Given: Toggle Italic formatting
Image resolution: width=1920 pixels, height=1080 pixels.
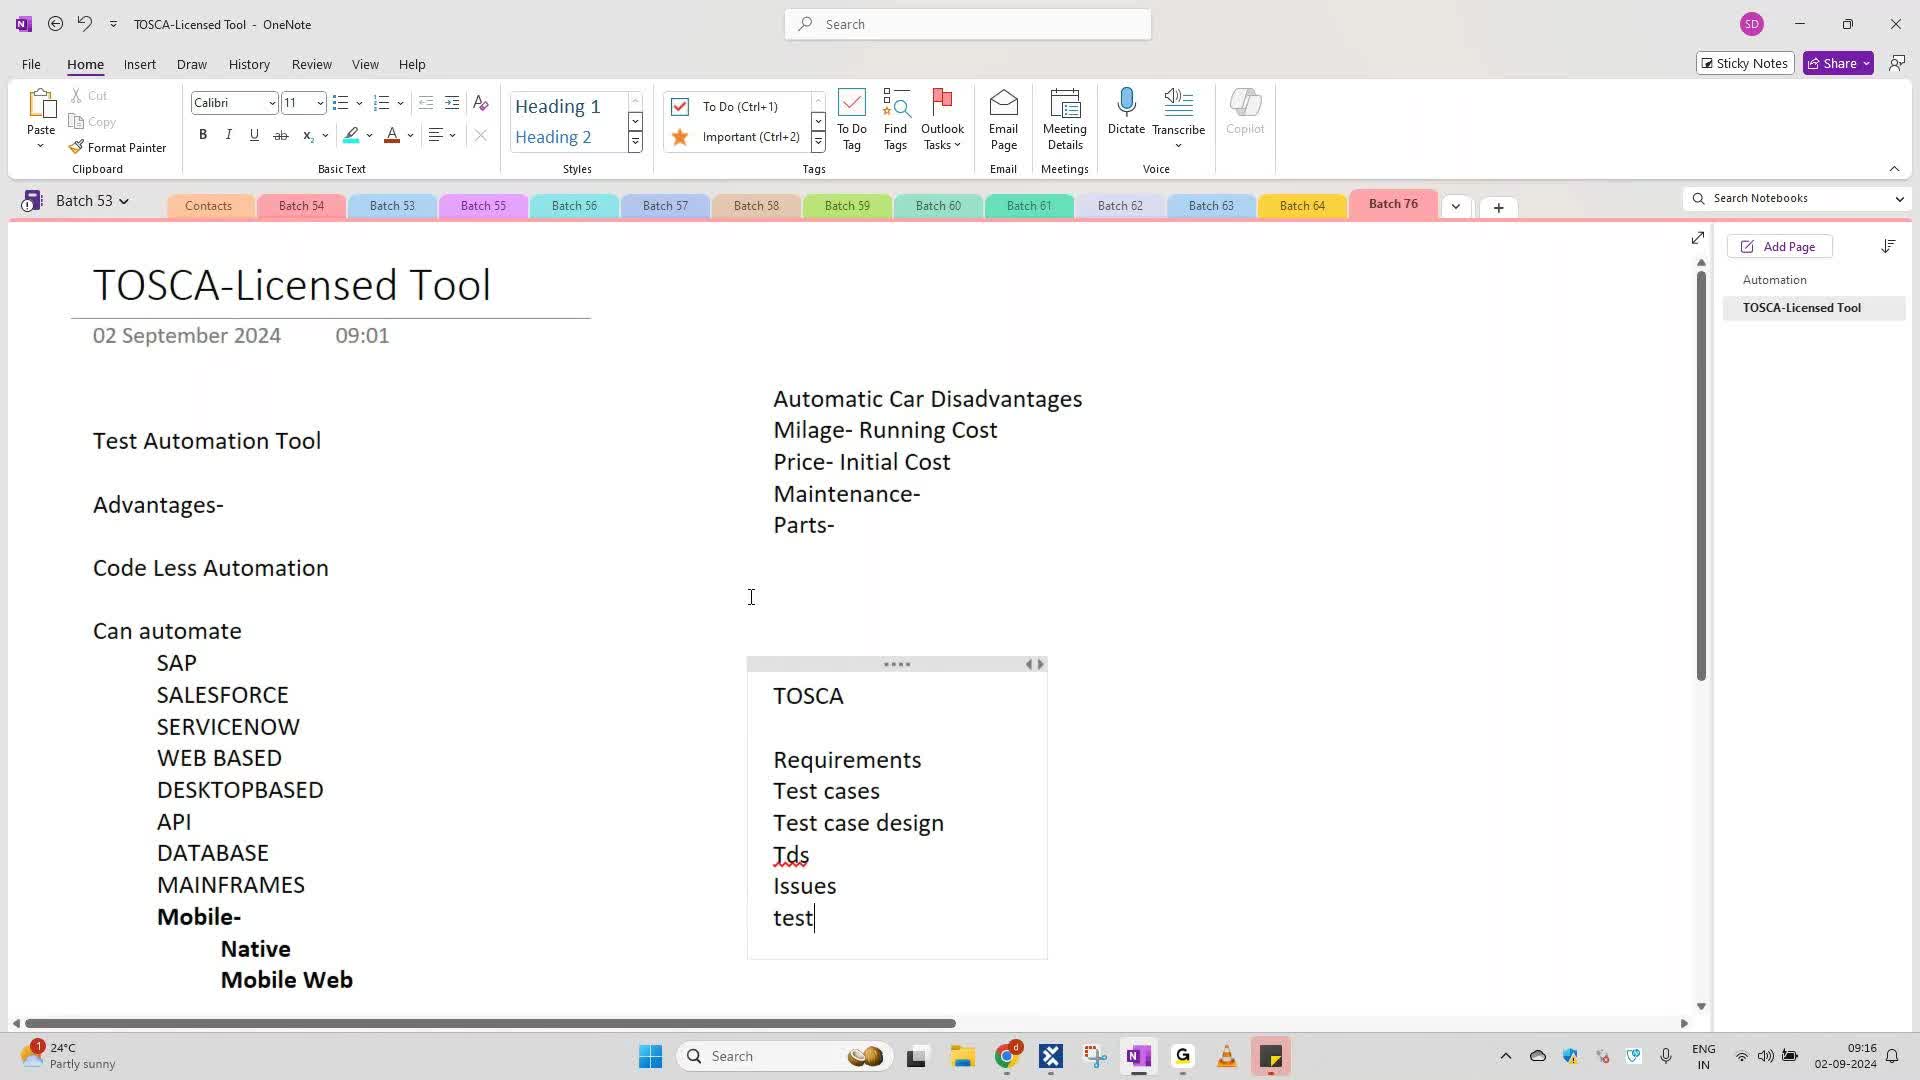Looking at the screenshot, I should click(x=228, y=135).
